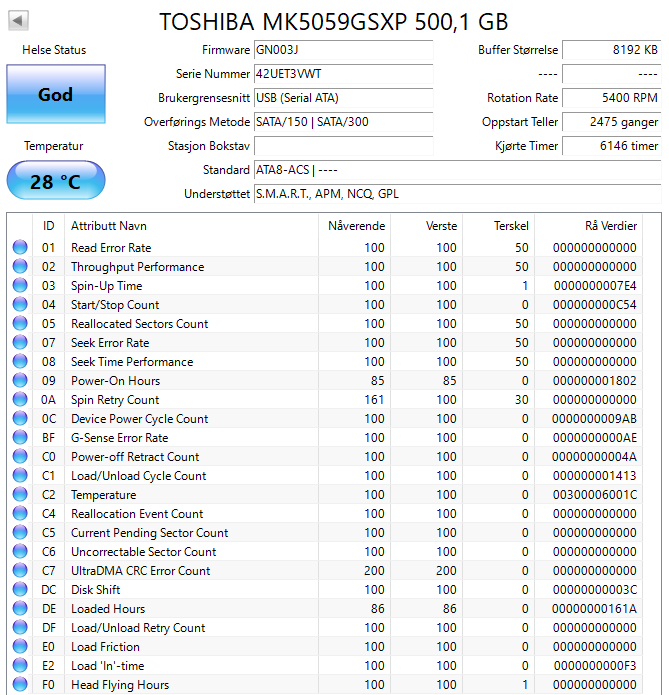
Task: Click the status icon for Reallocated Sectors Count
Action: 20,324
